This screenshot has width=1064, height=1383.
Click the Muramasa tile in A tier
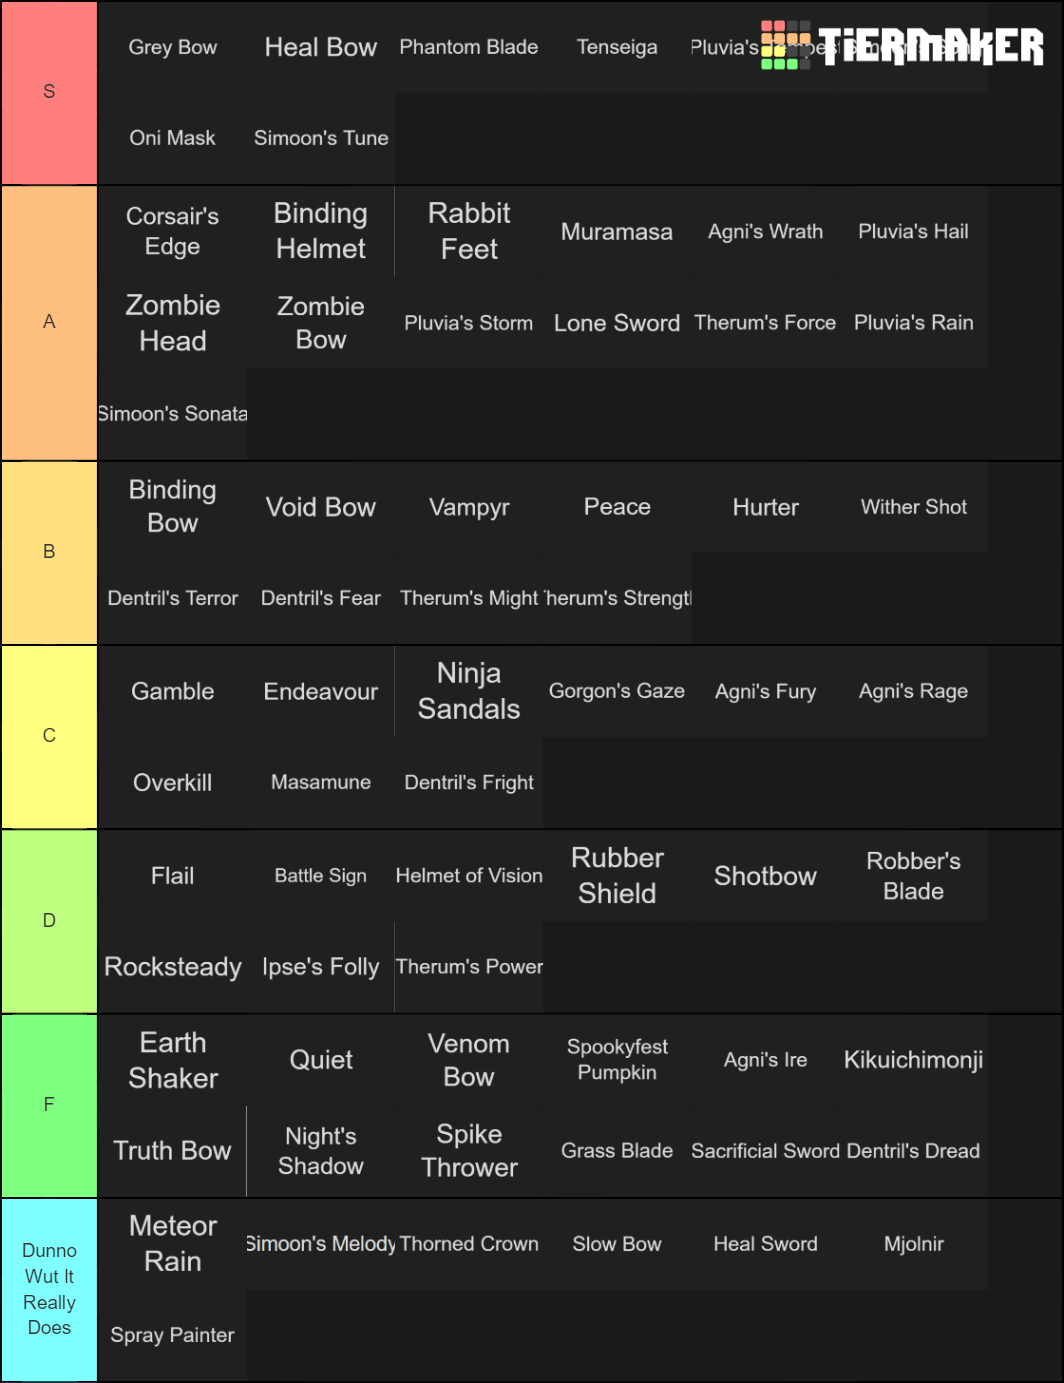pyautogui.click(x=617, y=231)
